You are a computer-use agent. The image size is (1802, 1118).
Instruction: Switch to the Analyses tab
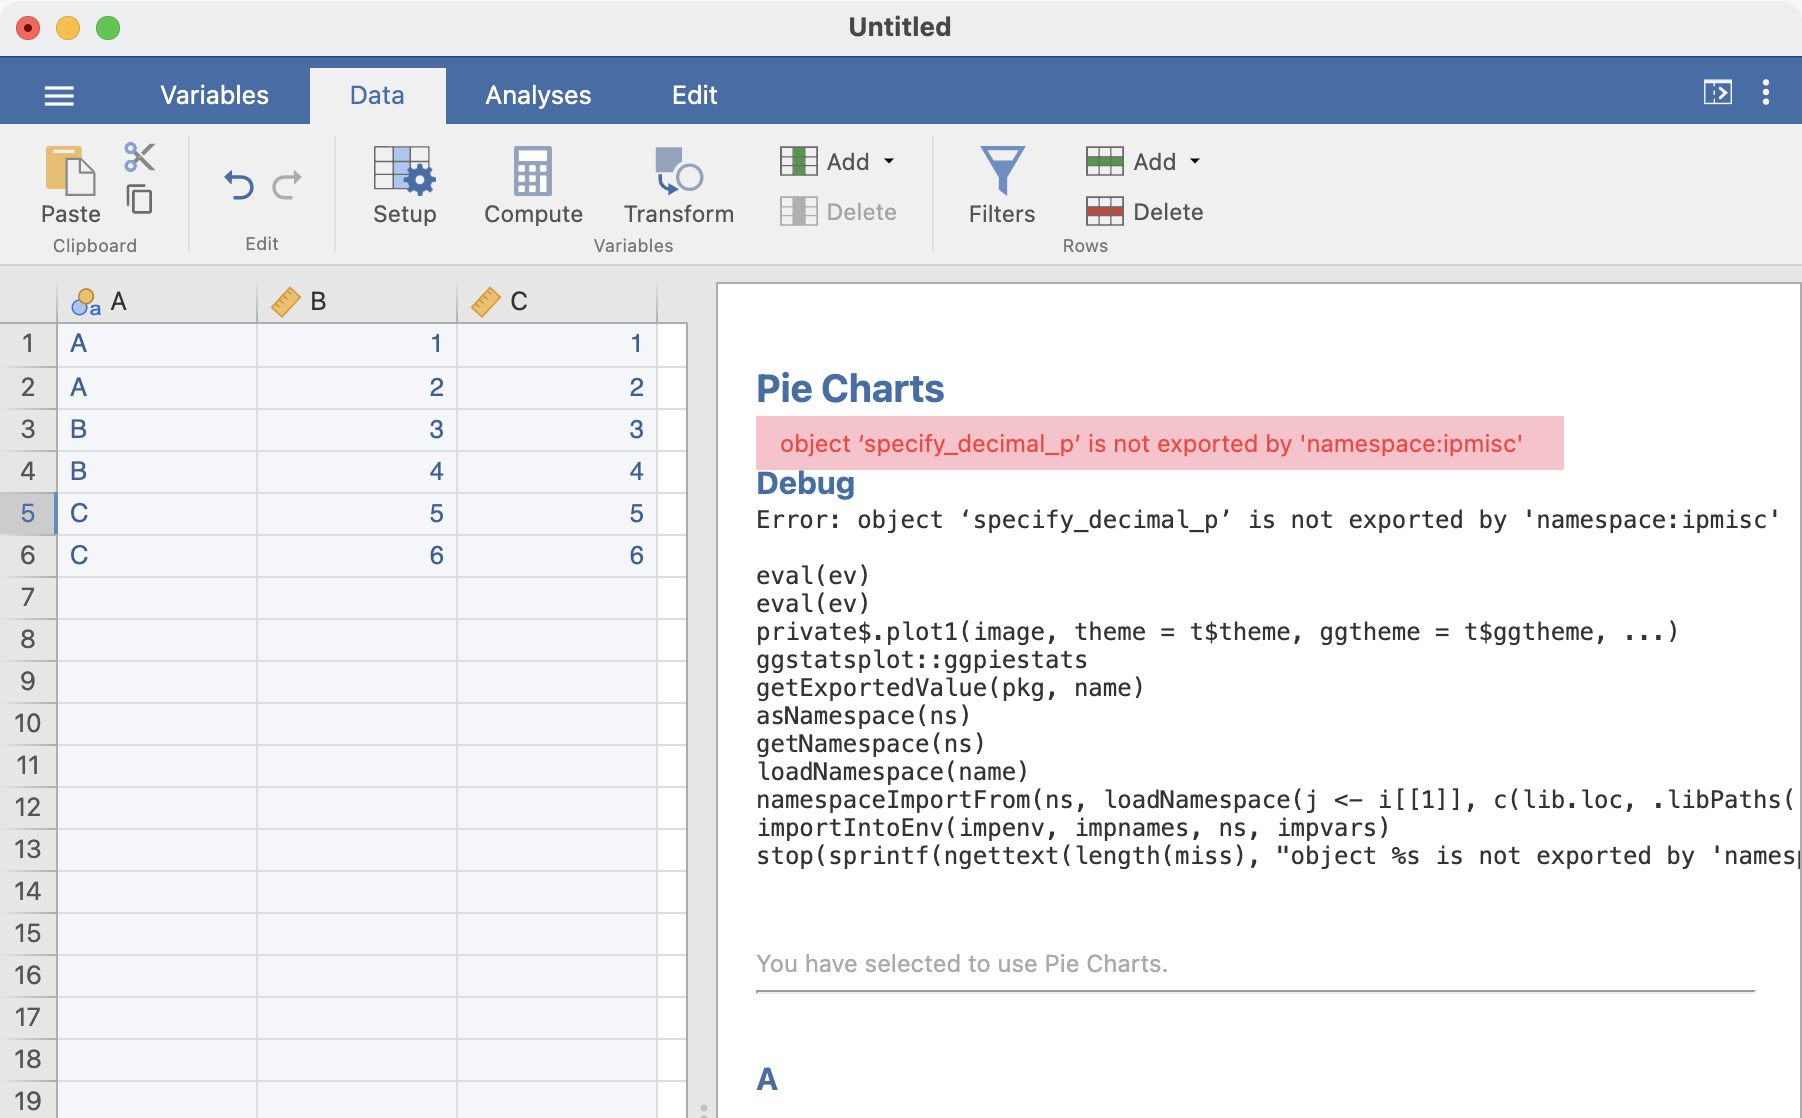538,95
